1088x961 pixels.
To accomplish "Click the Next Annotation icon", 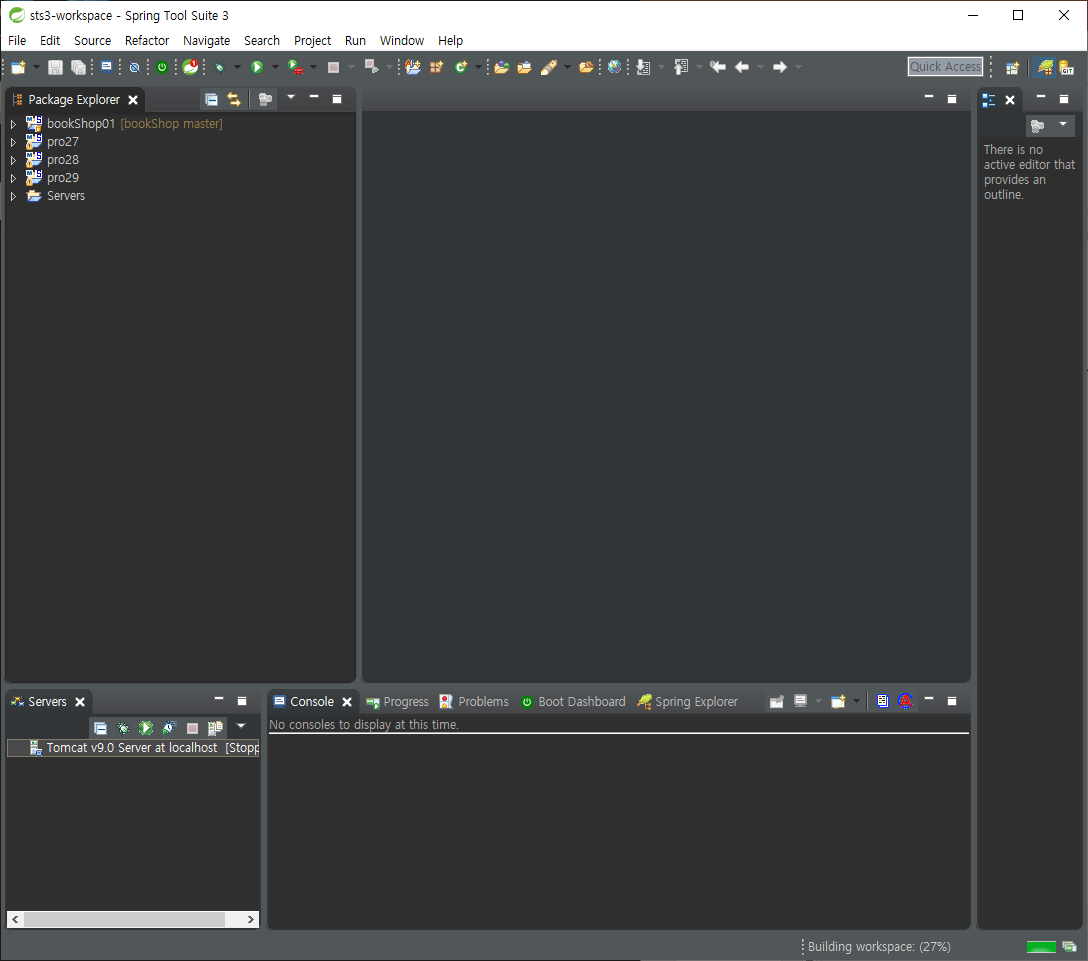I will point(643,67).
